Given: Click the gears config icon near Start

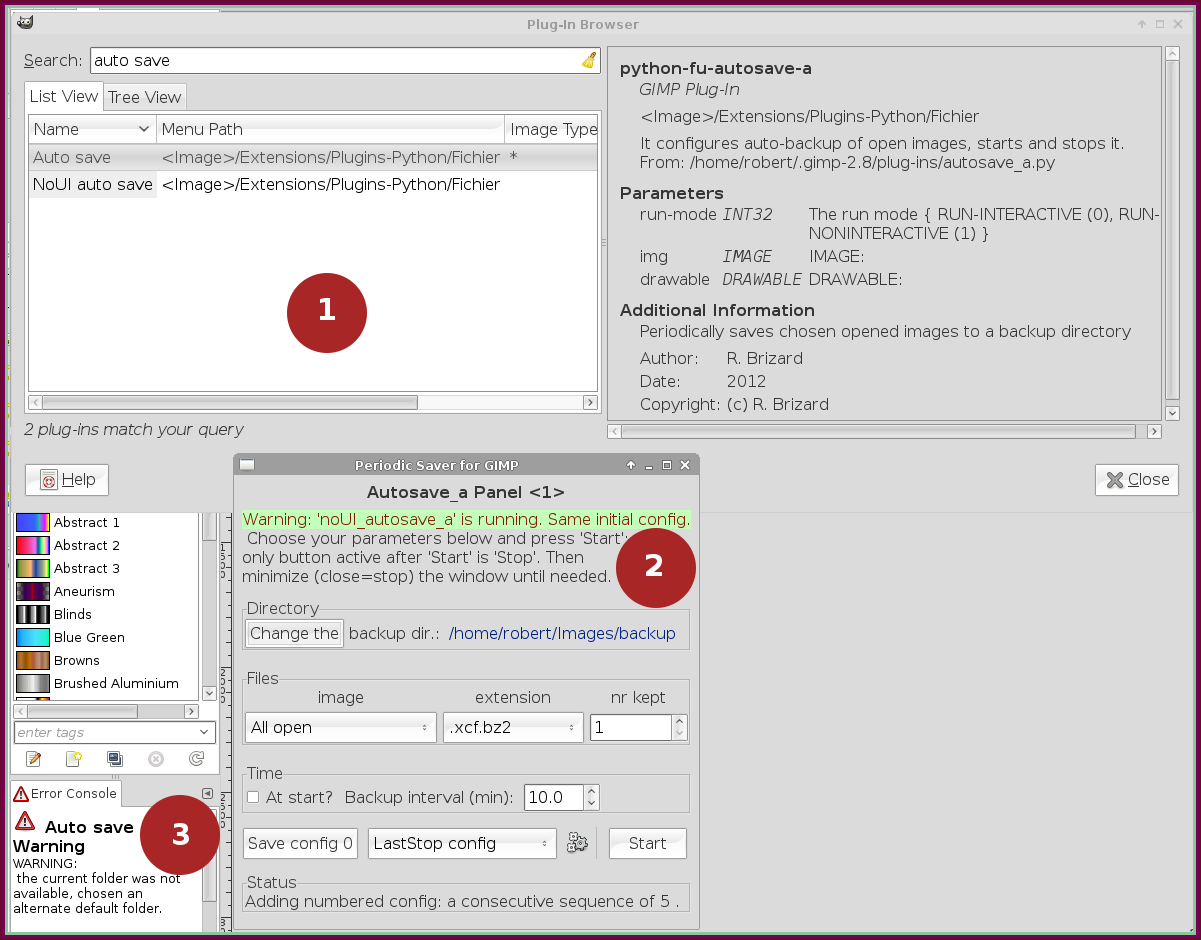Looking at the screenshot, I should coord(577,843).
